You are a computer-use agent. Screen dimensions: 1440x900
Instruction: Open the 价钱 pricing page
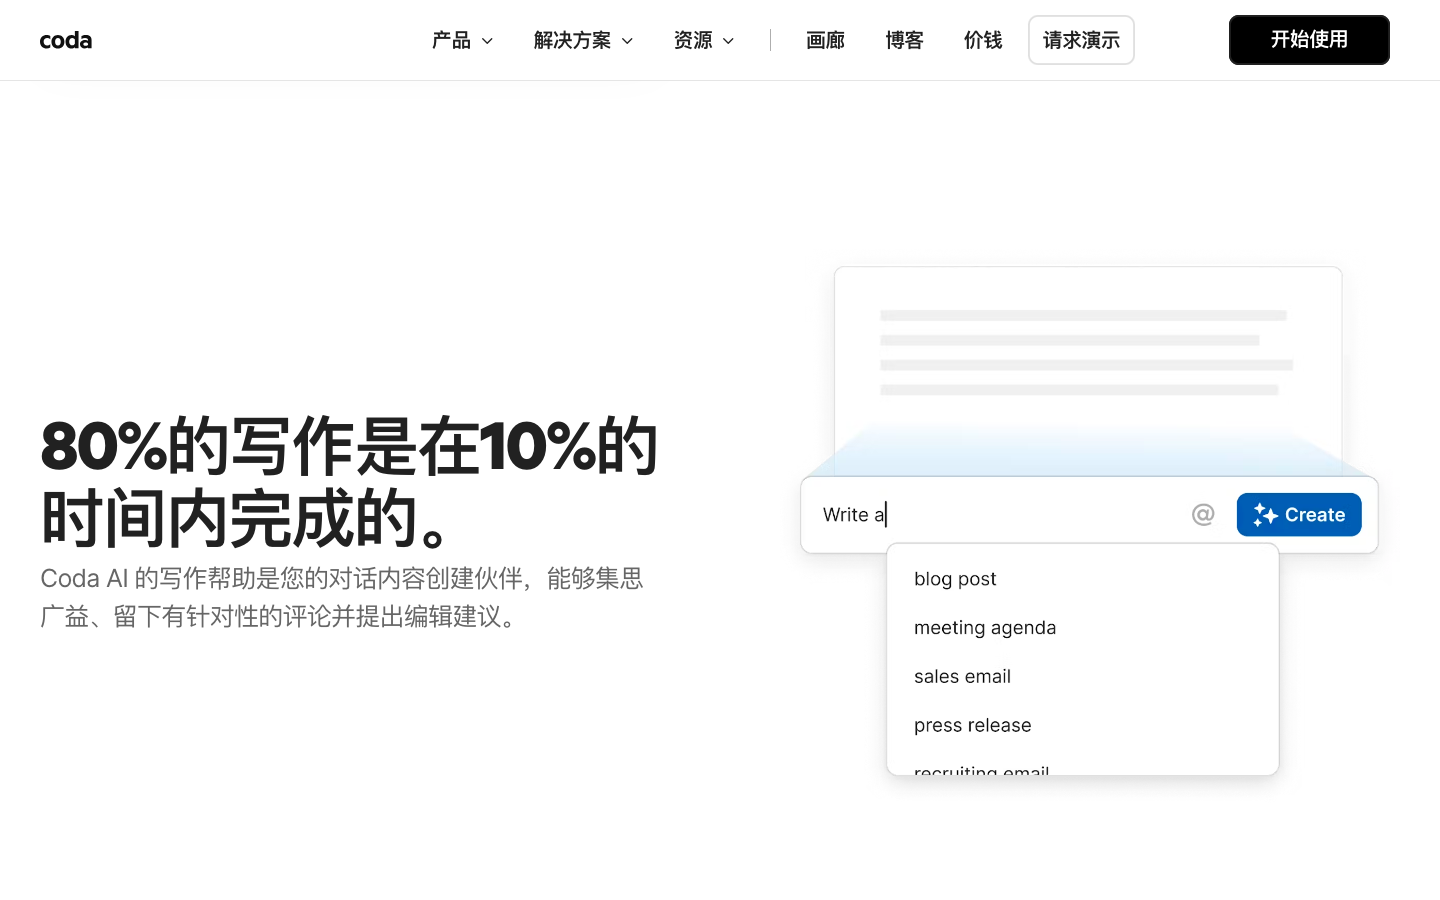pos(982,40)
